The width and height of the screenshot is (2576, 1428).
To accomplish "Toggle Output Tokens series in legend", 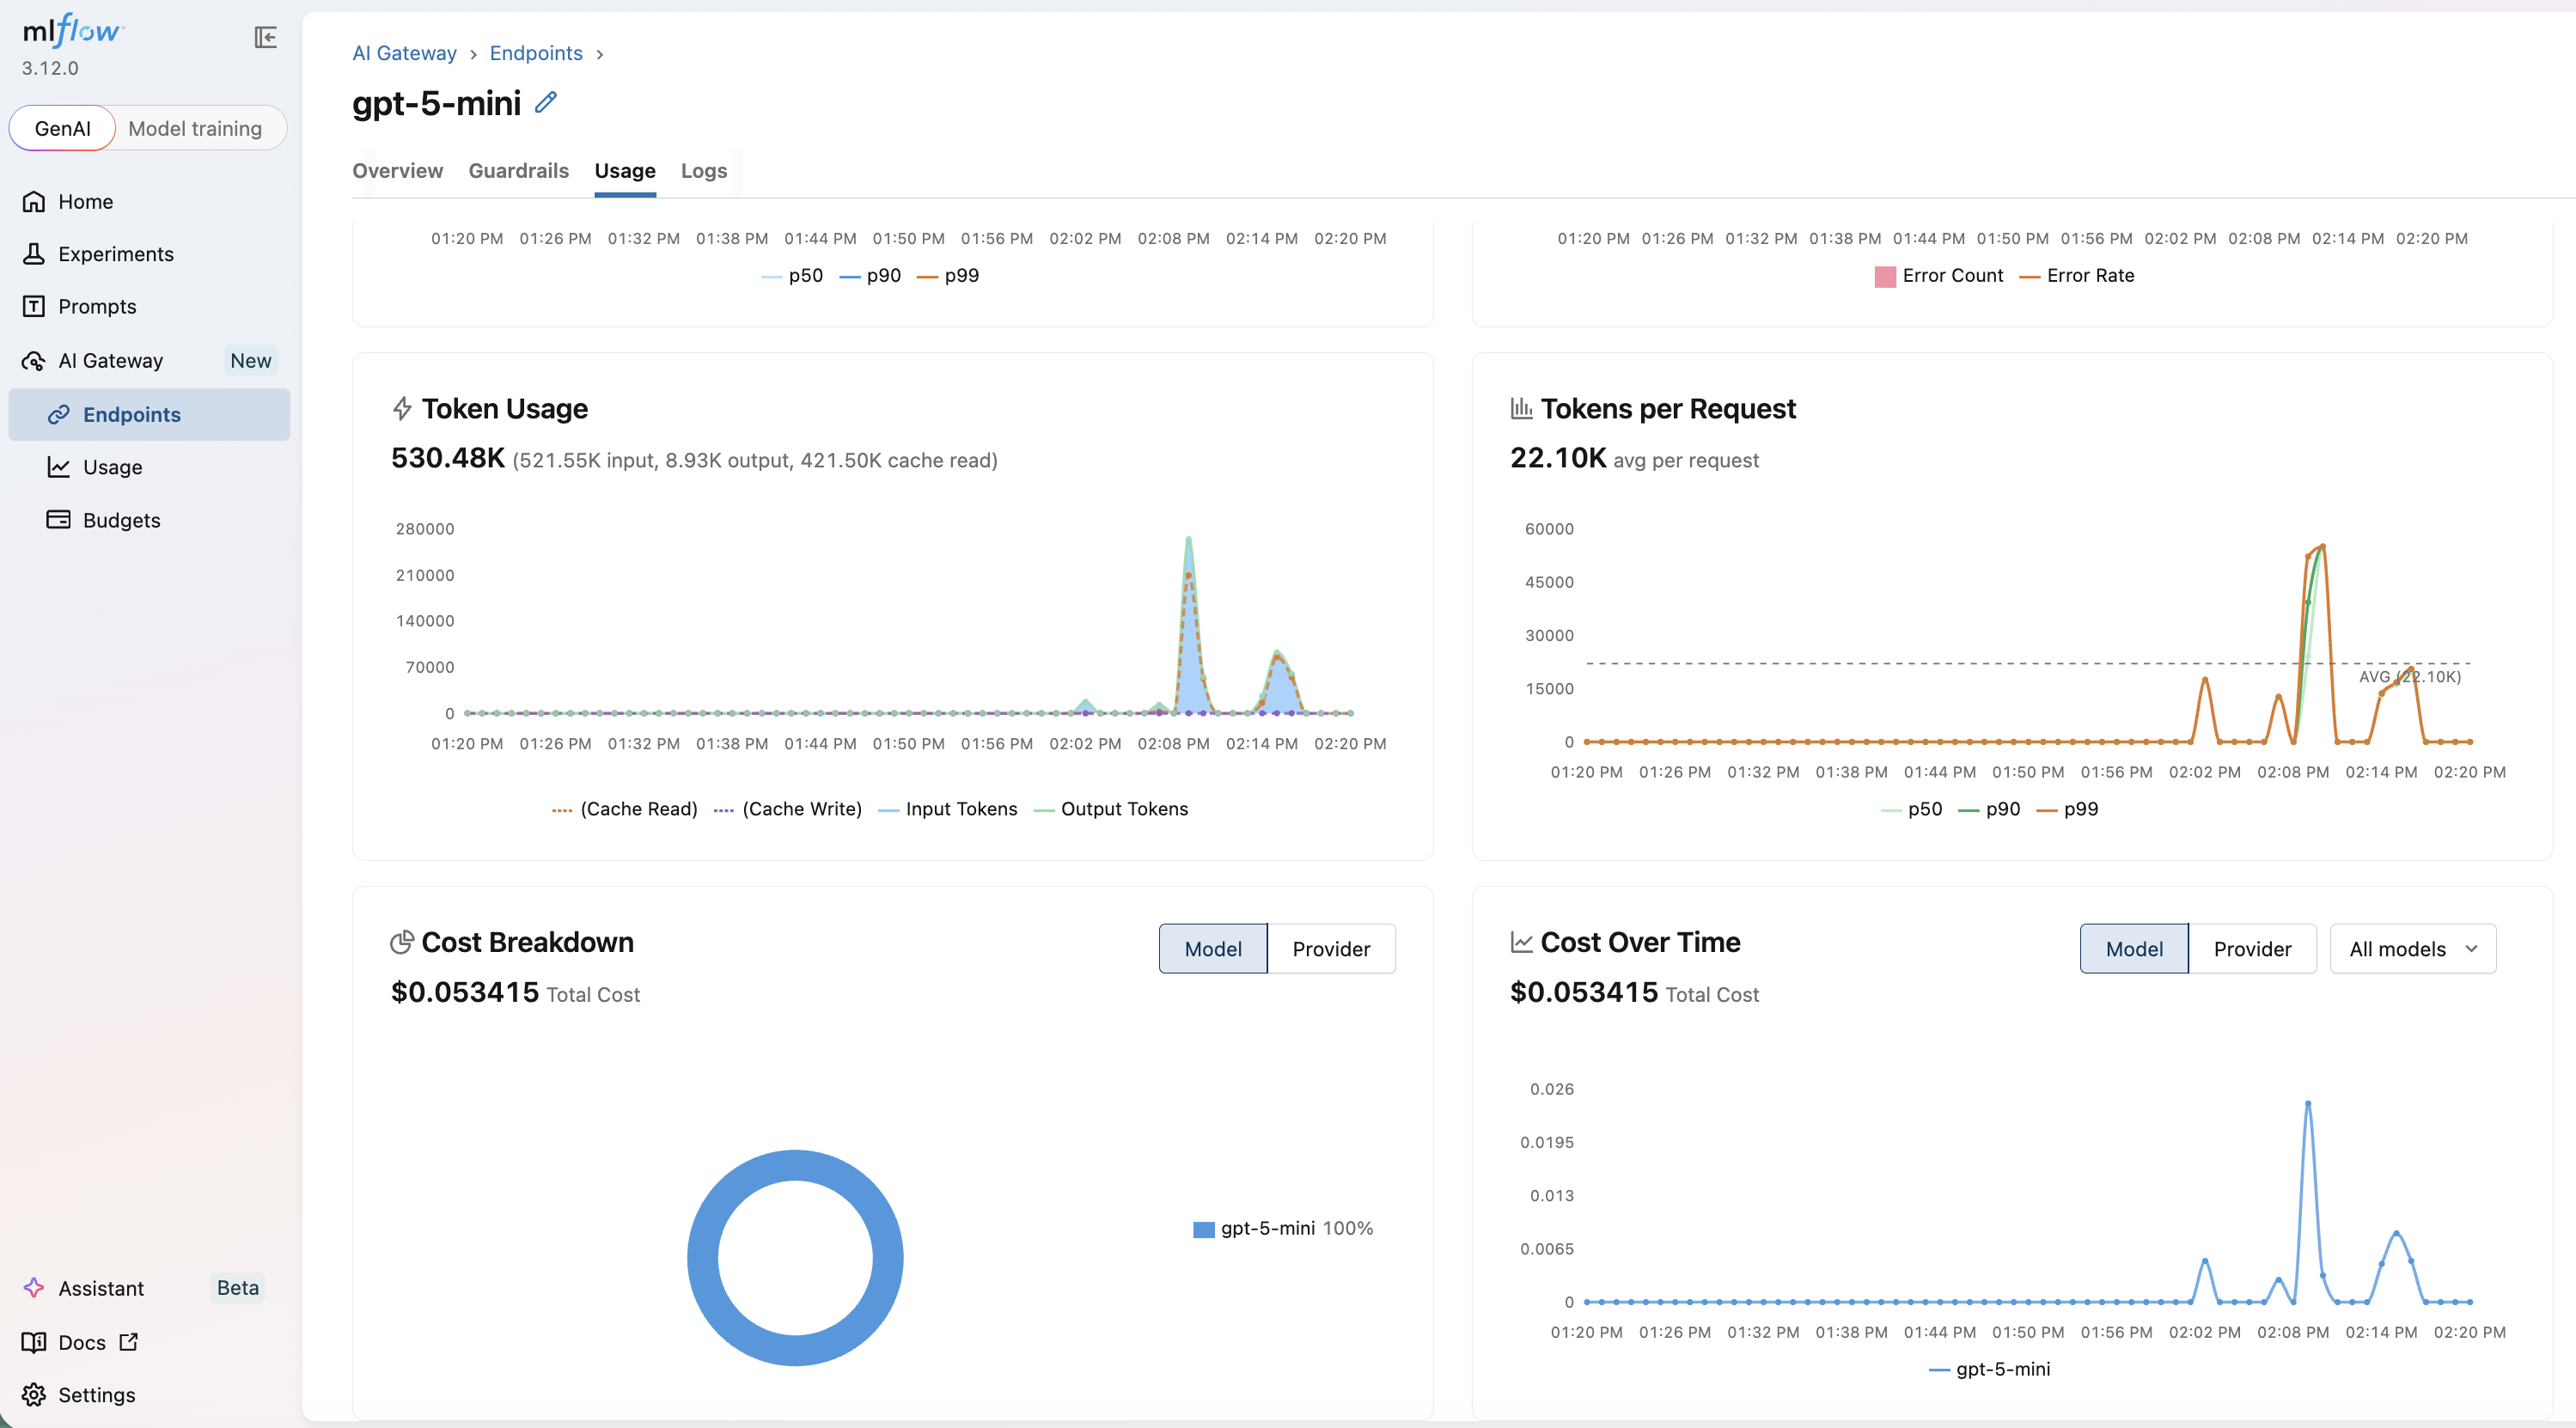I will pos(1111,809).
